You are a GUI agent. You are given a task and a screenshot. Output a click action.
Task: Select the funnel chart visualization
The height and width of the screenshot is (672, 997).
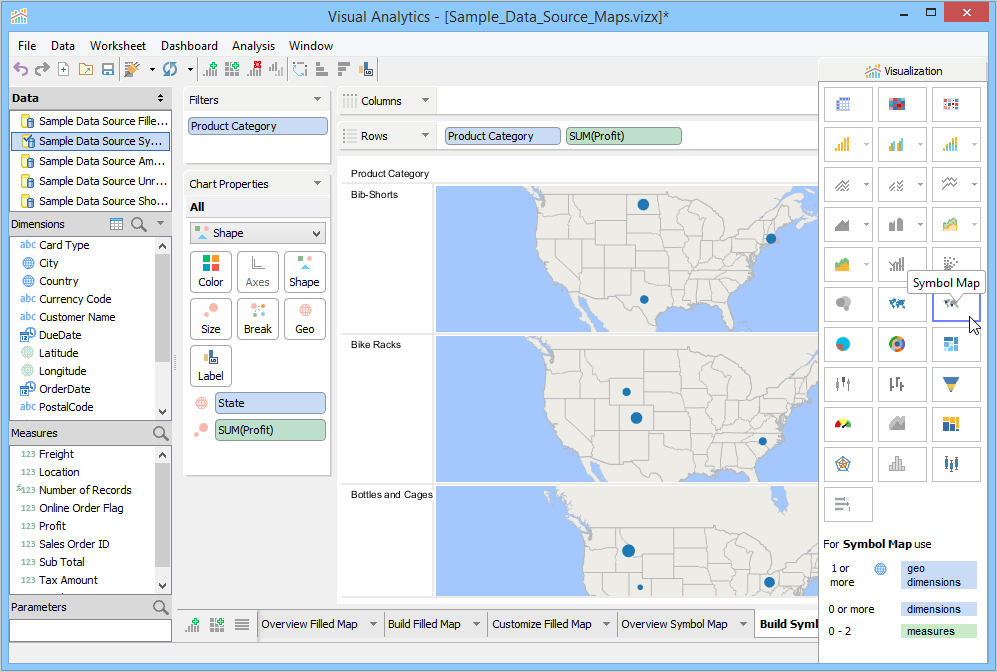[x=950, y=383]
